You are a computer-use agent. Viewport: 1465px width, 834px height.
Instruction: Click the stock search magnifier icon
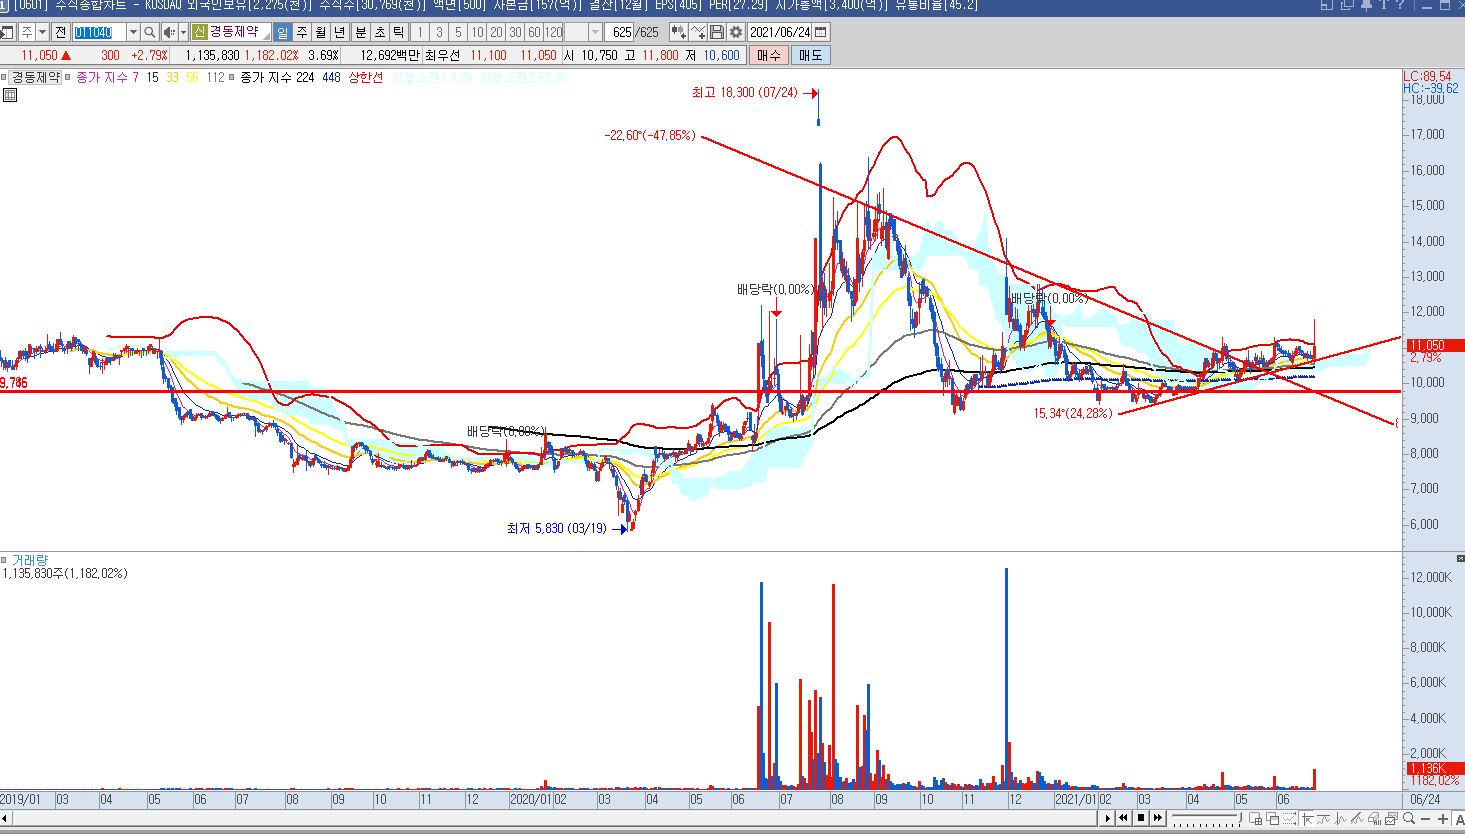[149, 32]
